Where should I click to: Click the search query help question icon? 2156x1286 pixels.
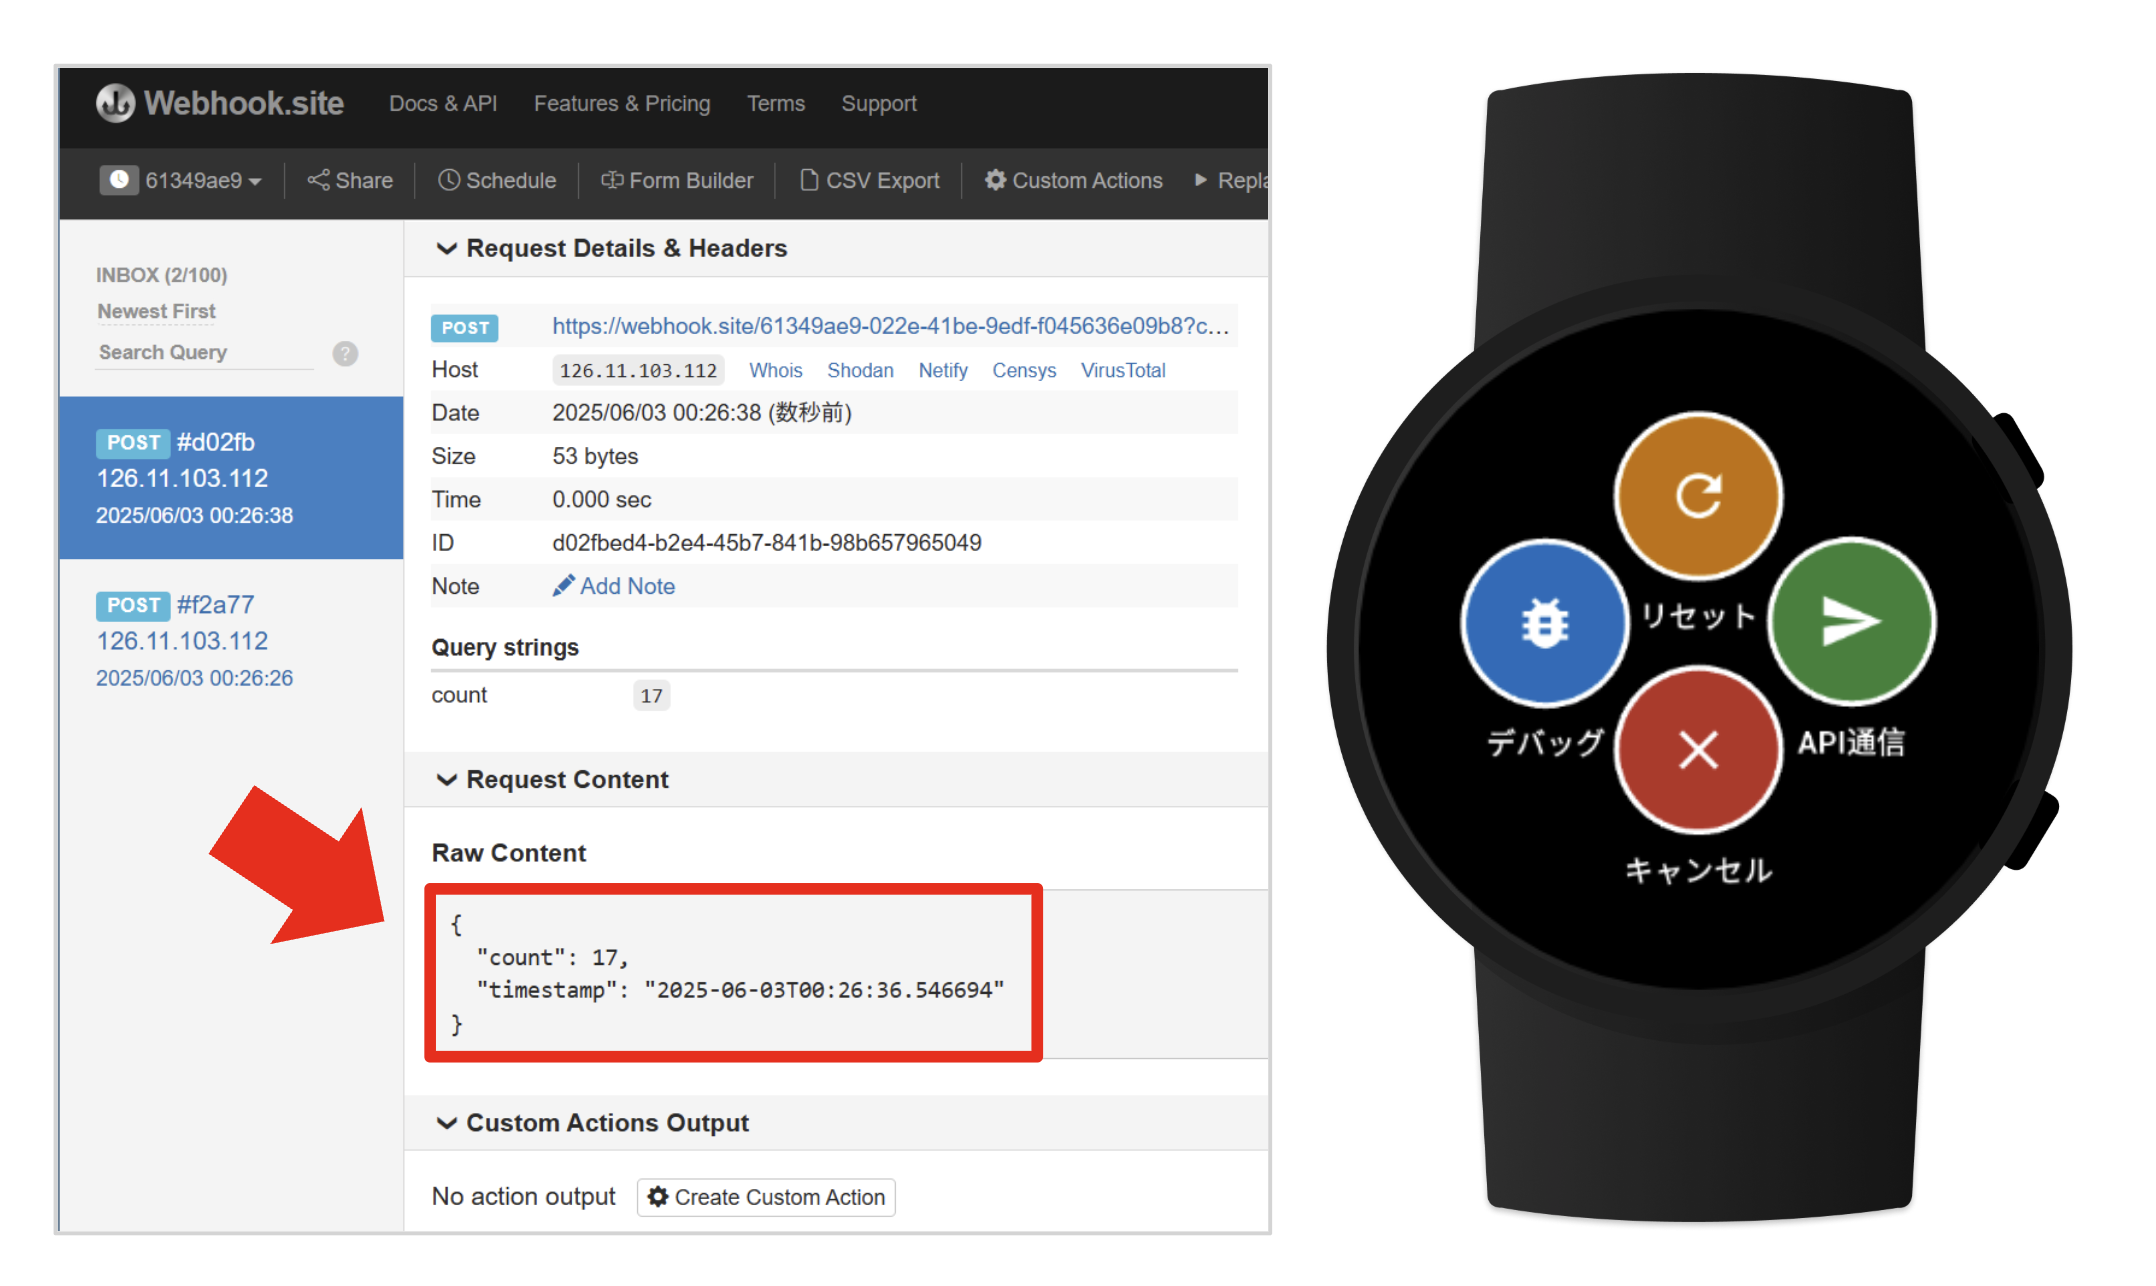(x=345, y=353)
